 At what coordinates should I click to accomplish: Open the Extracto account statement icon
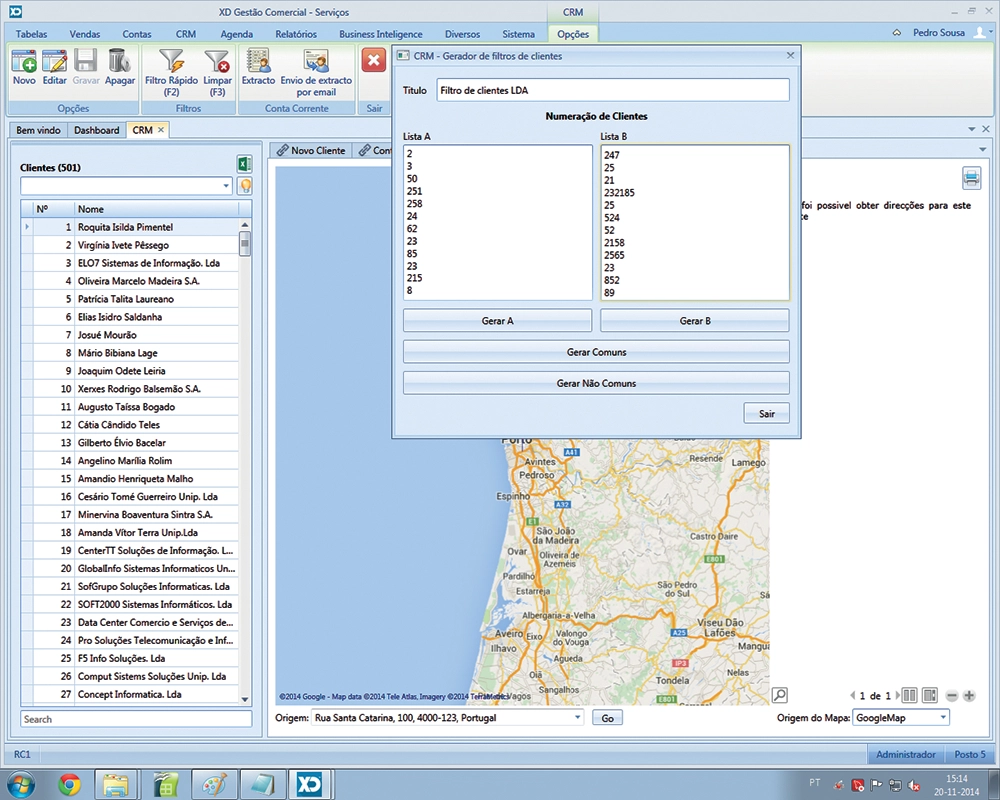[x=258, y=62]
